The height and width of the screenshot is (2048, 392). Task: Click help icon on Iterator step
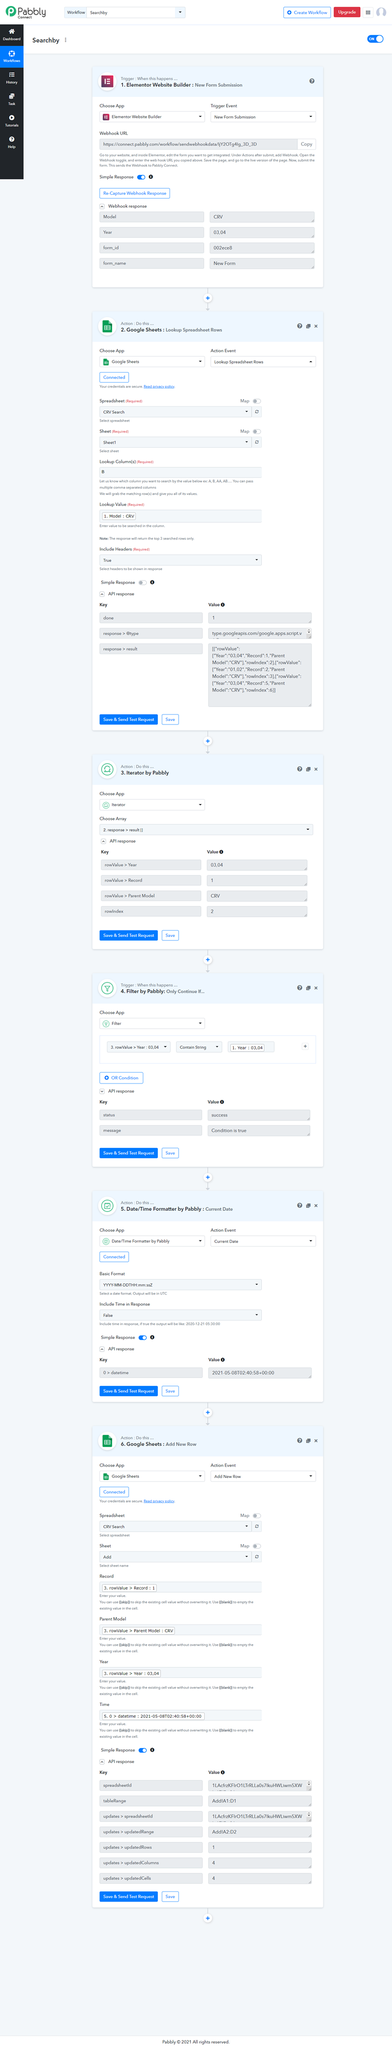[299, 770]
